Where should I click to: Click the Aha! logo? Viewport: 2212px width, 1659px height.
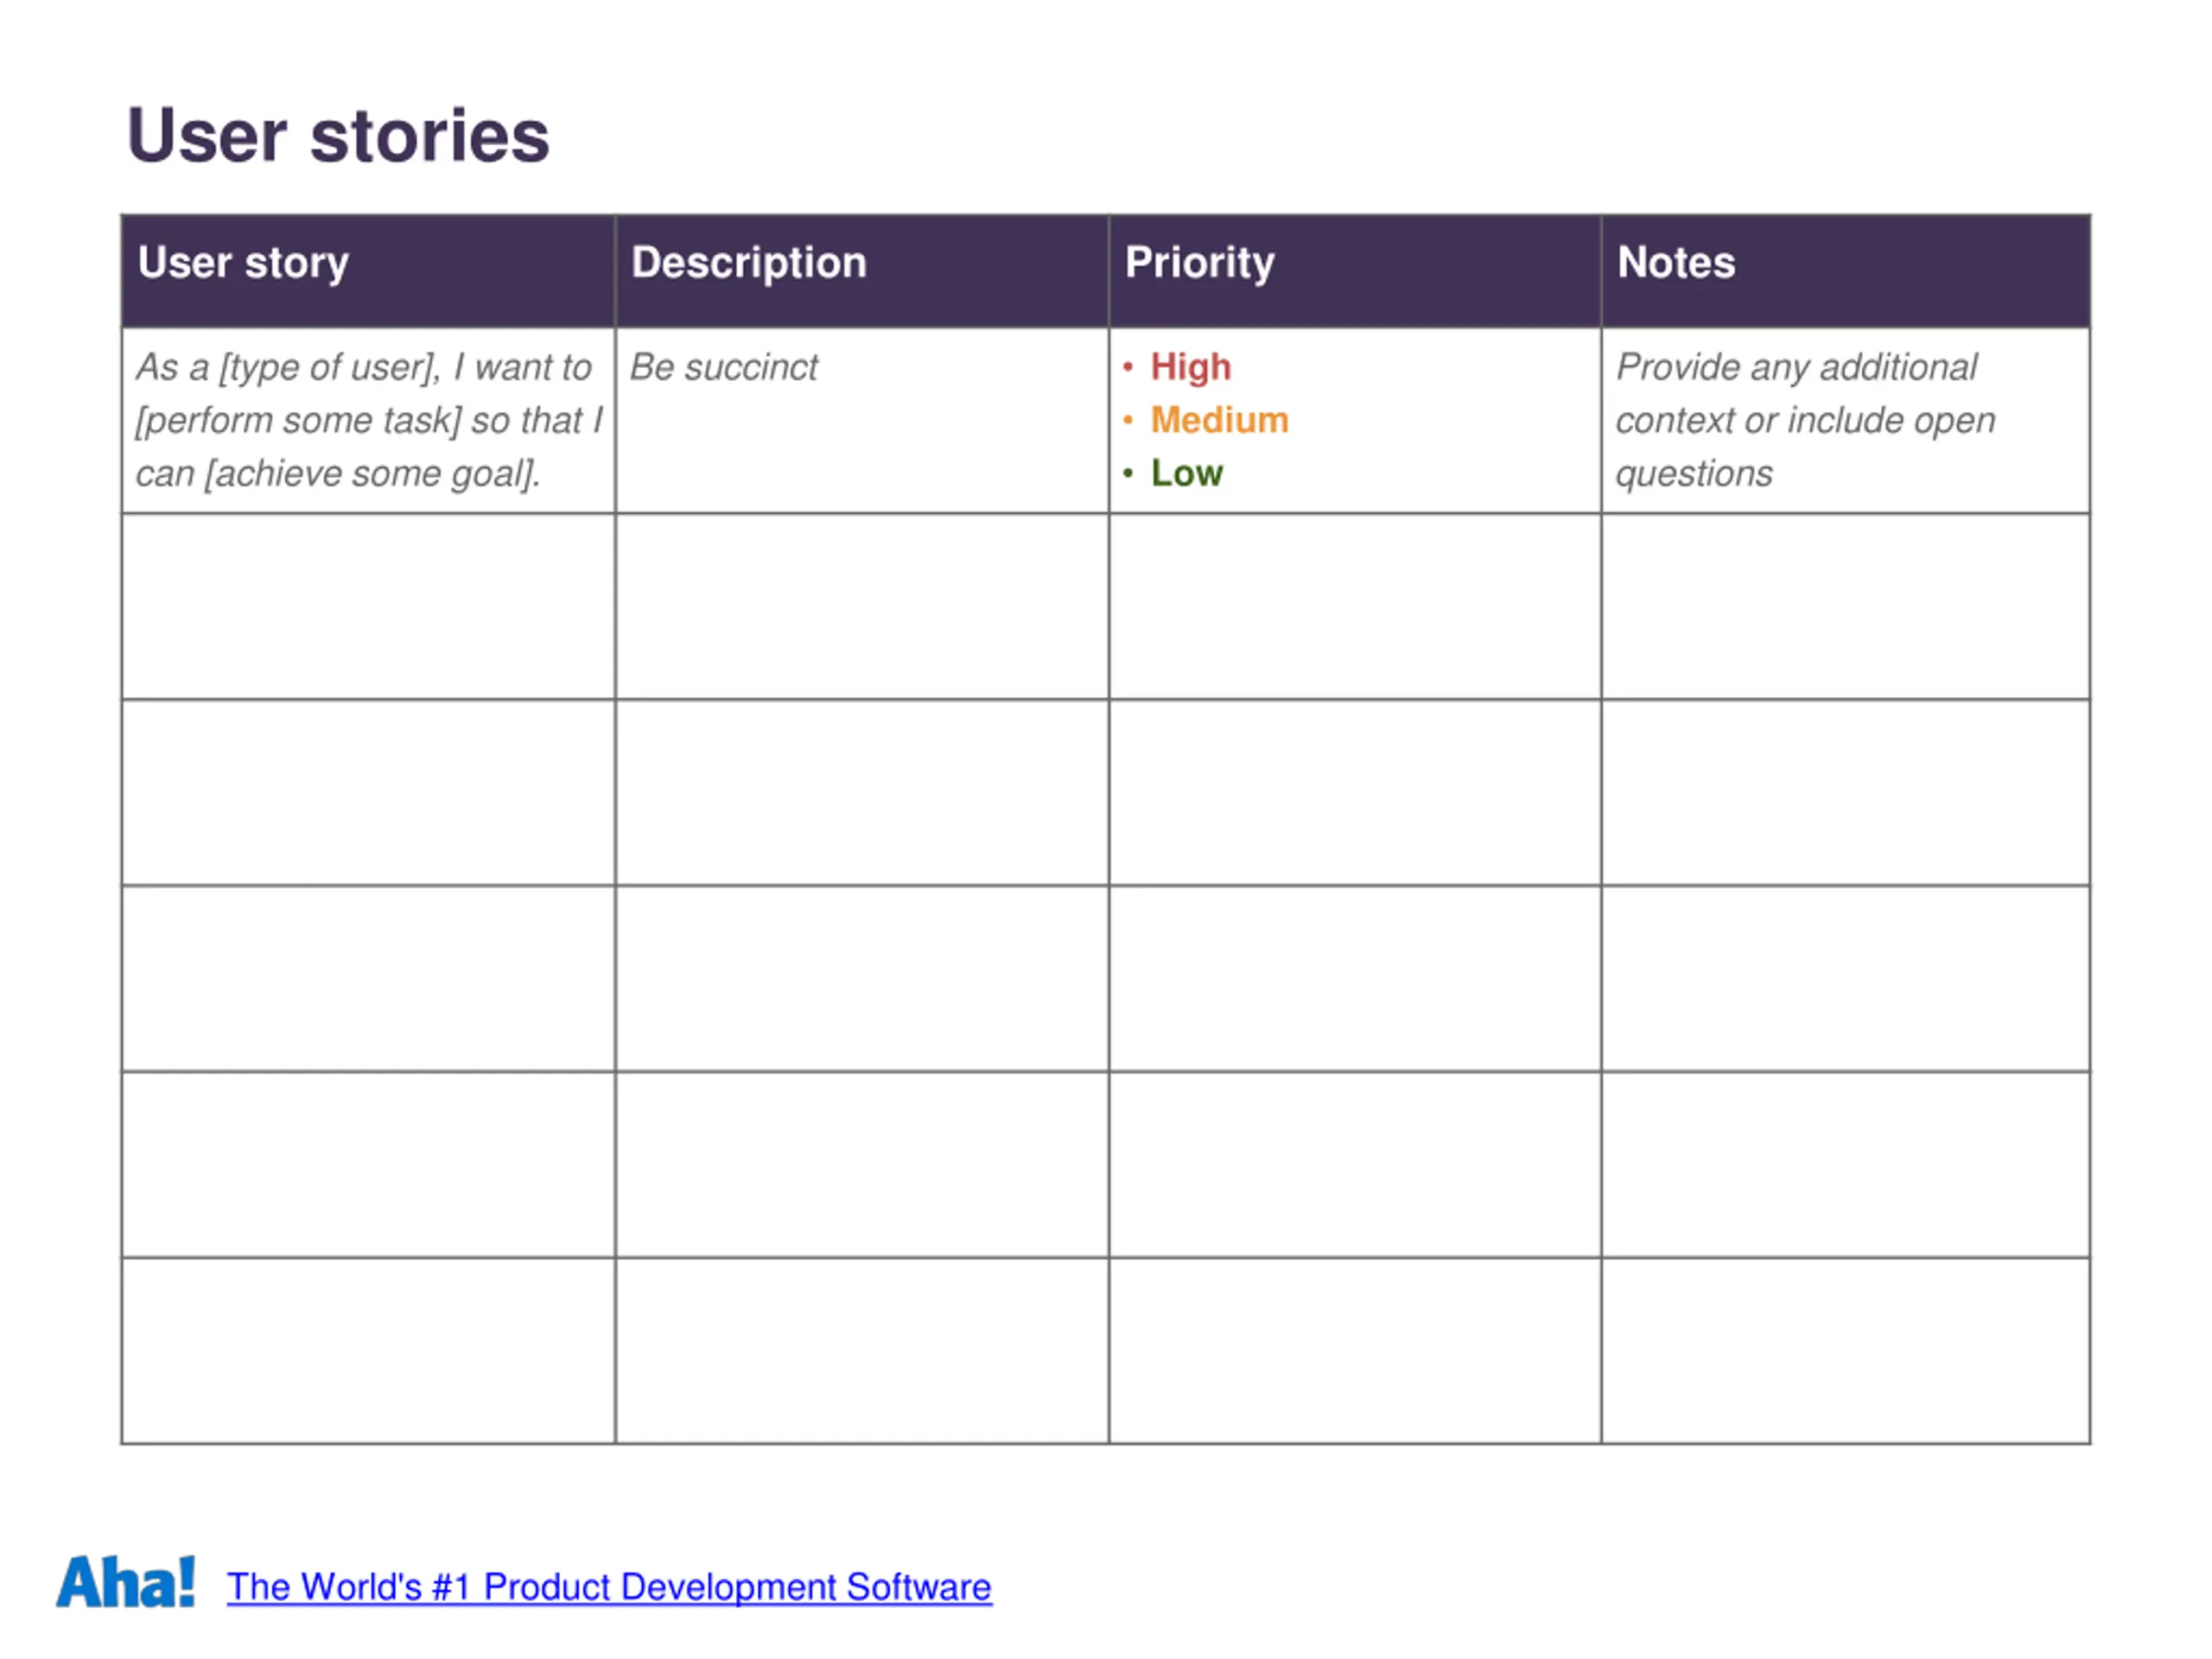point(125,1582)
